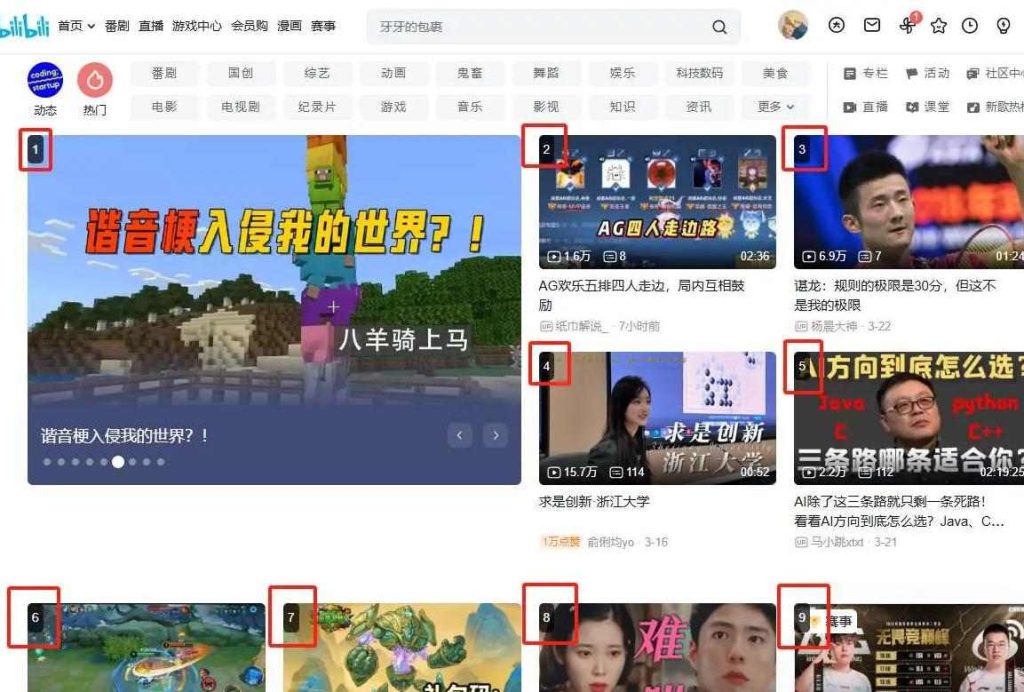1024x692 pixels.
Task: Open the 社区中心 icon link
Action: (x=995, y=73)
